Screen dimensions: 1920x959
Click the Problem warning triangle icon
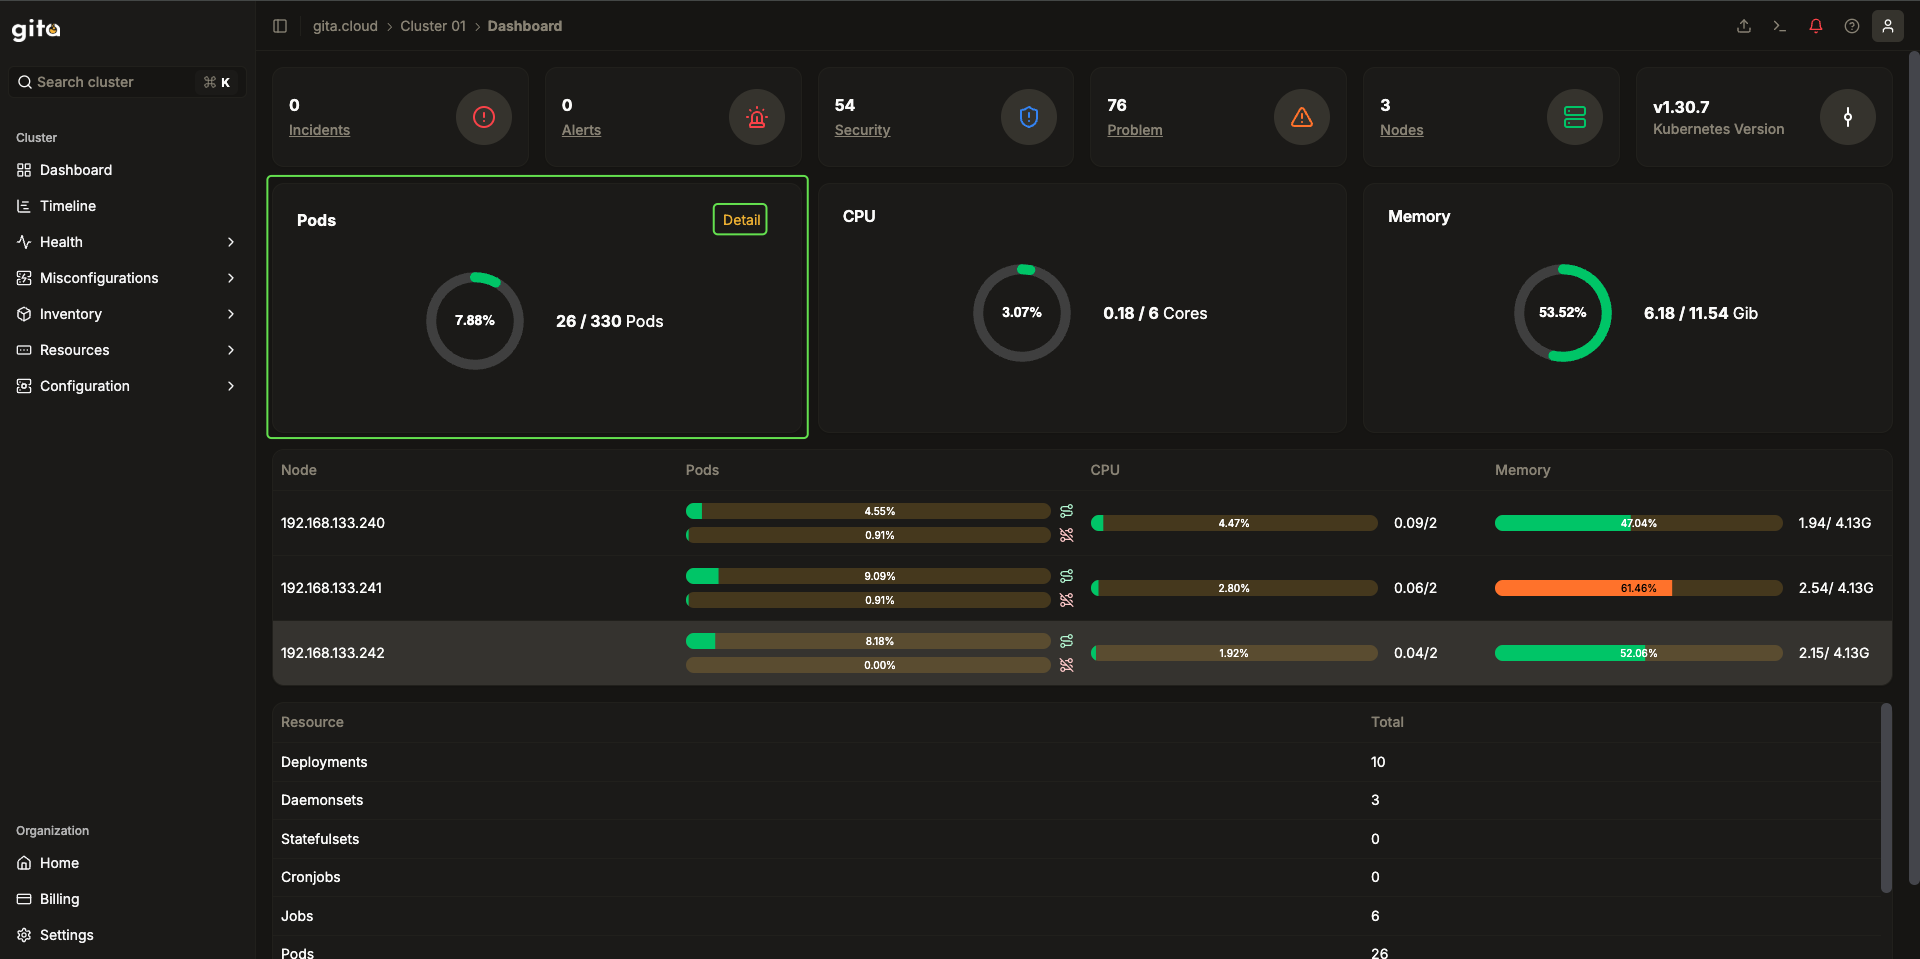pyautogui.click(x=1302, y=117)
